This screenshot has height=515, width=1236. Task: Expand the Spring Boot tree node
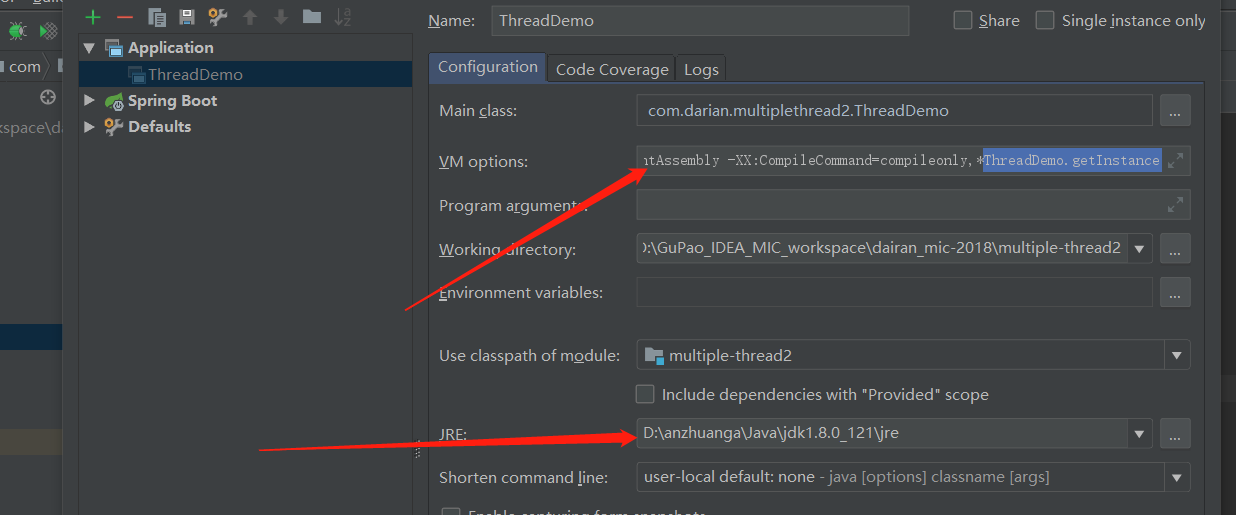pos(89,101)
